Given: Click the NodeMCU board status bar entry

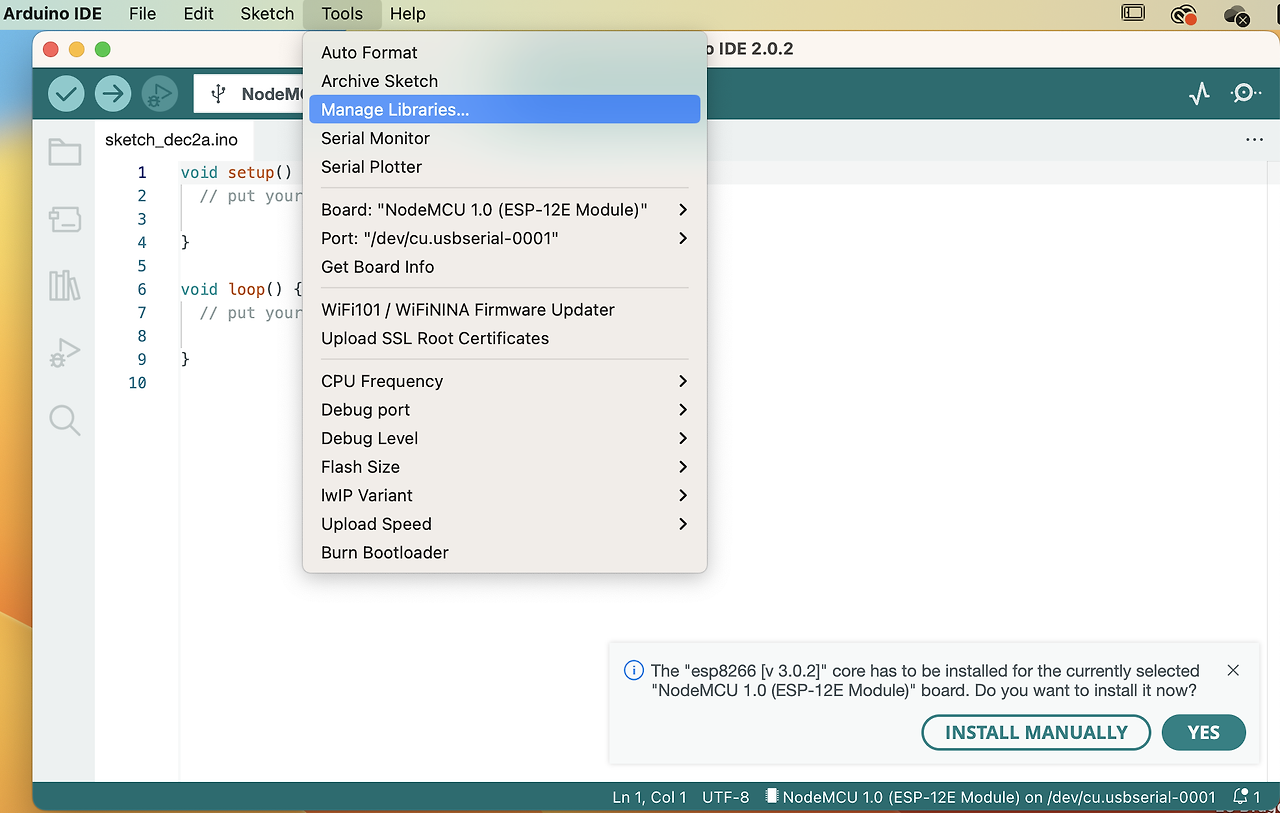Looking at the screenshot, I should (990, 797).
